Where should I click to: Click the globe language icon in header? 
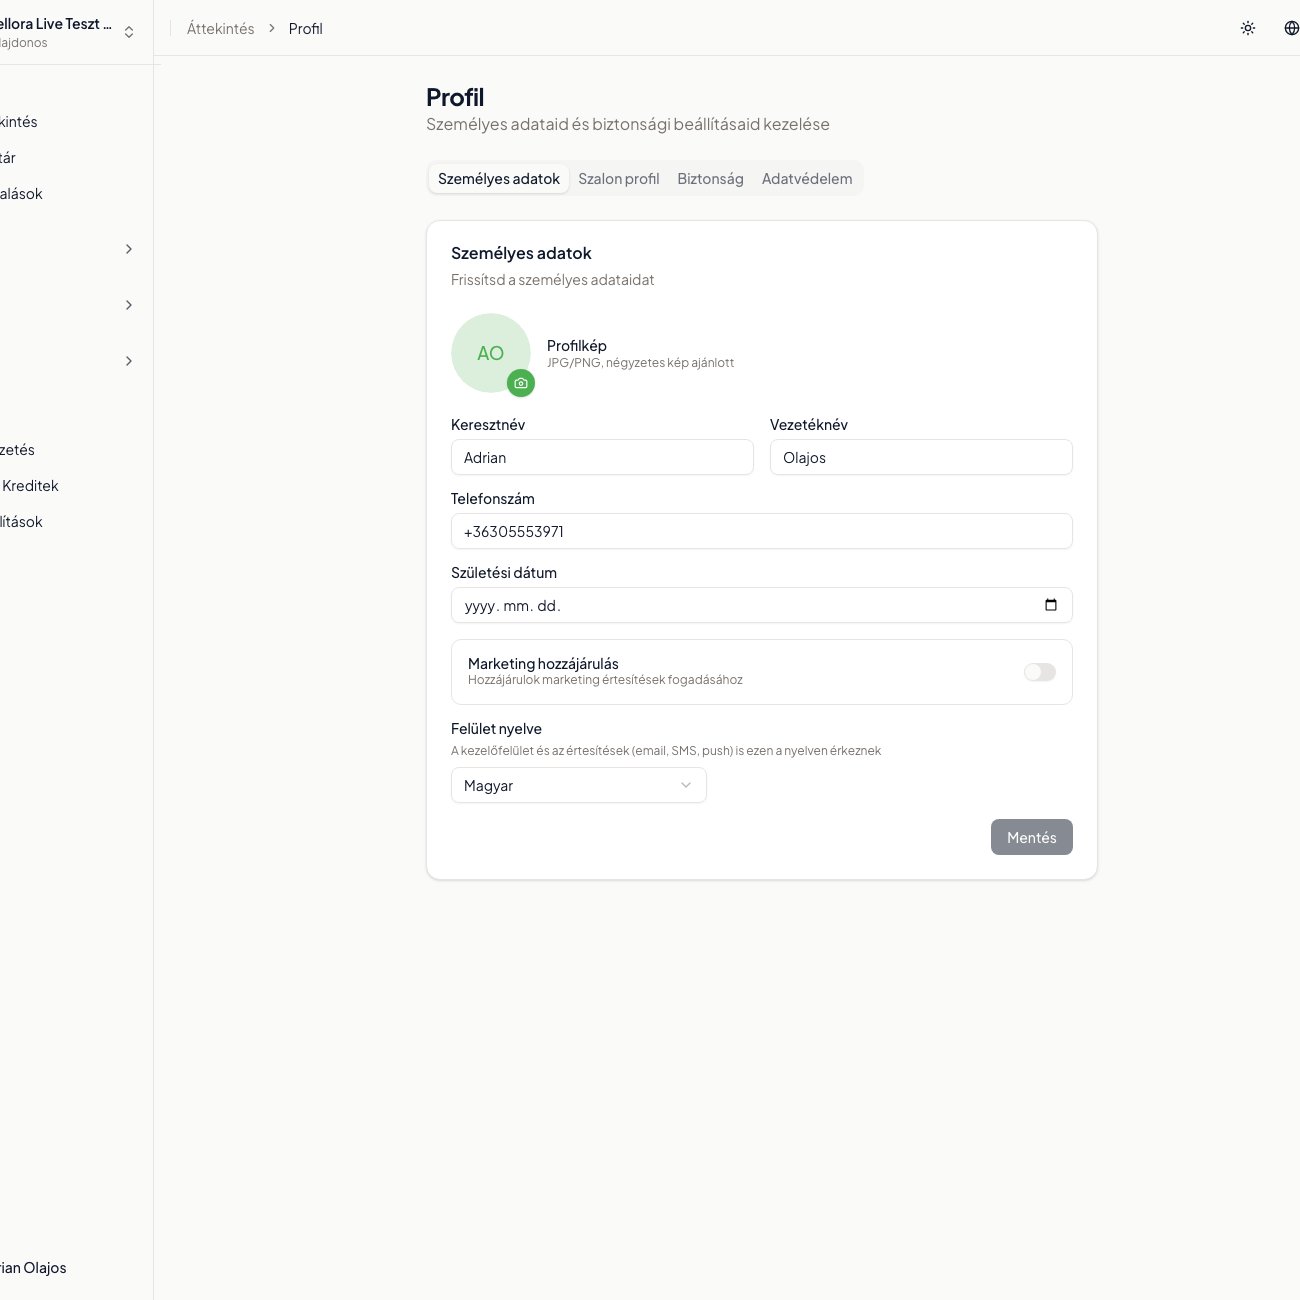click(x=1291, y=28)
